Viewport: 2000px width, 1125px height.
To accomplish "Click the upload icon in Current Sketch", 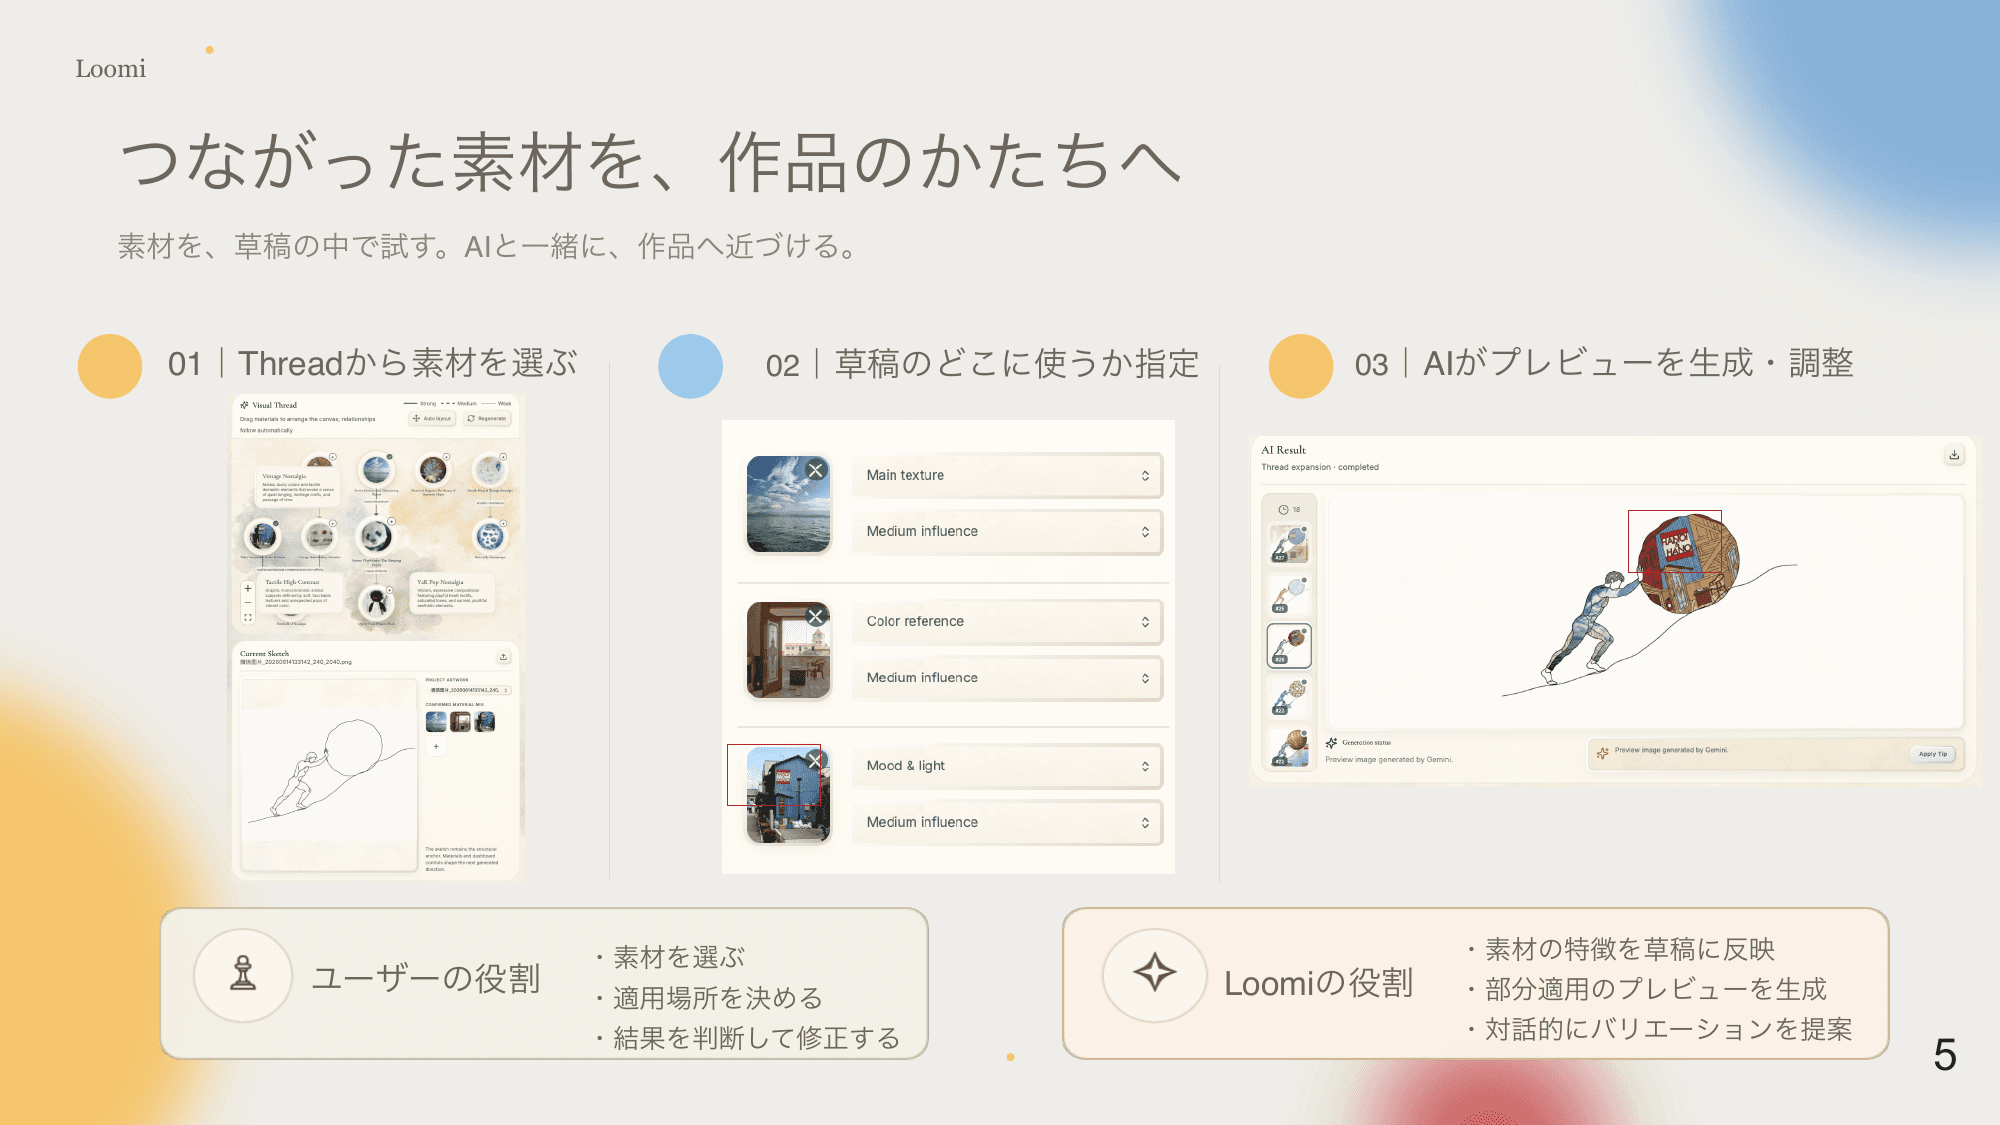I will click(503, 657).
